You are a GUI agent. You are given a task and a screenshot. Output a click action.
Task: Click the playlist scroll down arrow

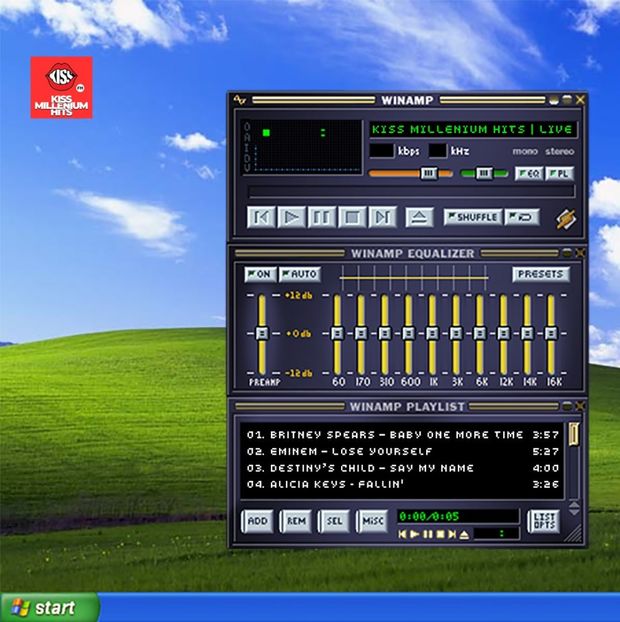tap(574, 513)
